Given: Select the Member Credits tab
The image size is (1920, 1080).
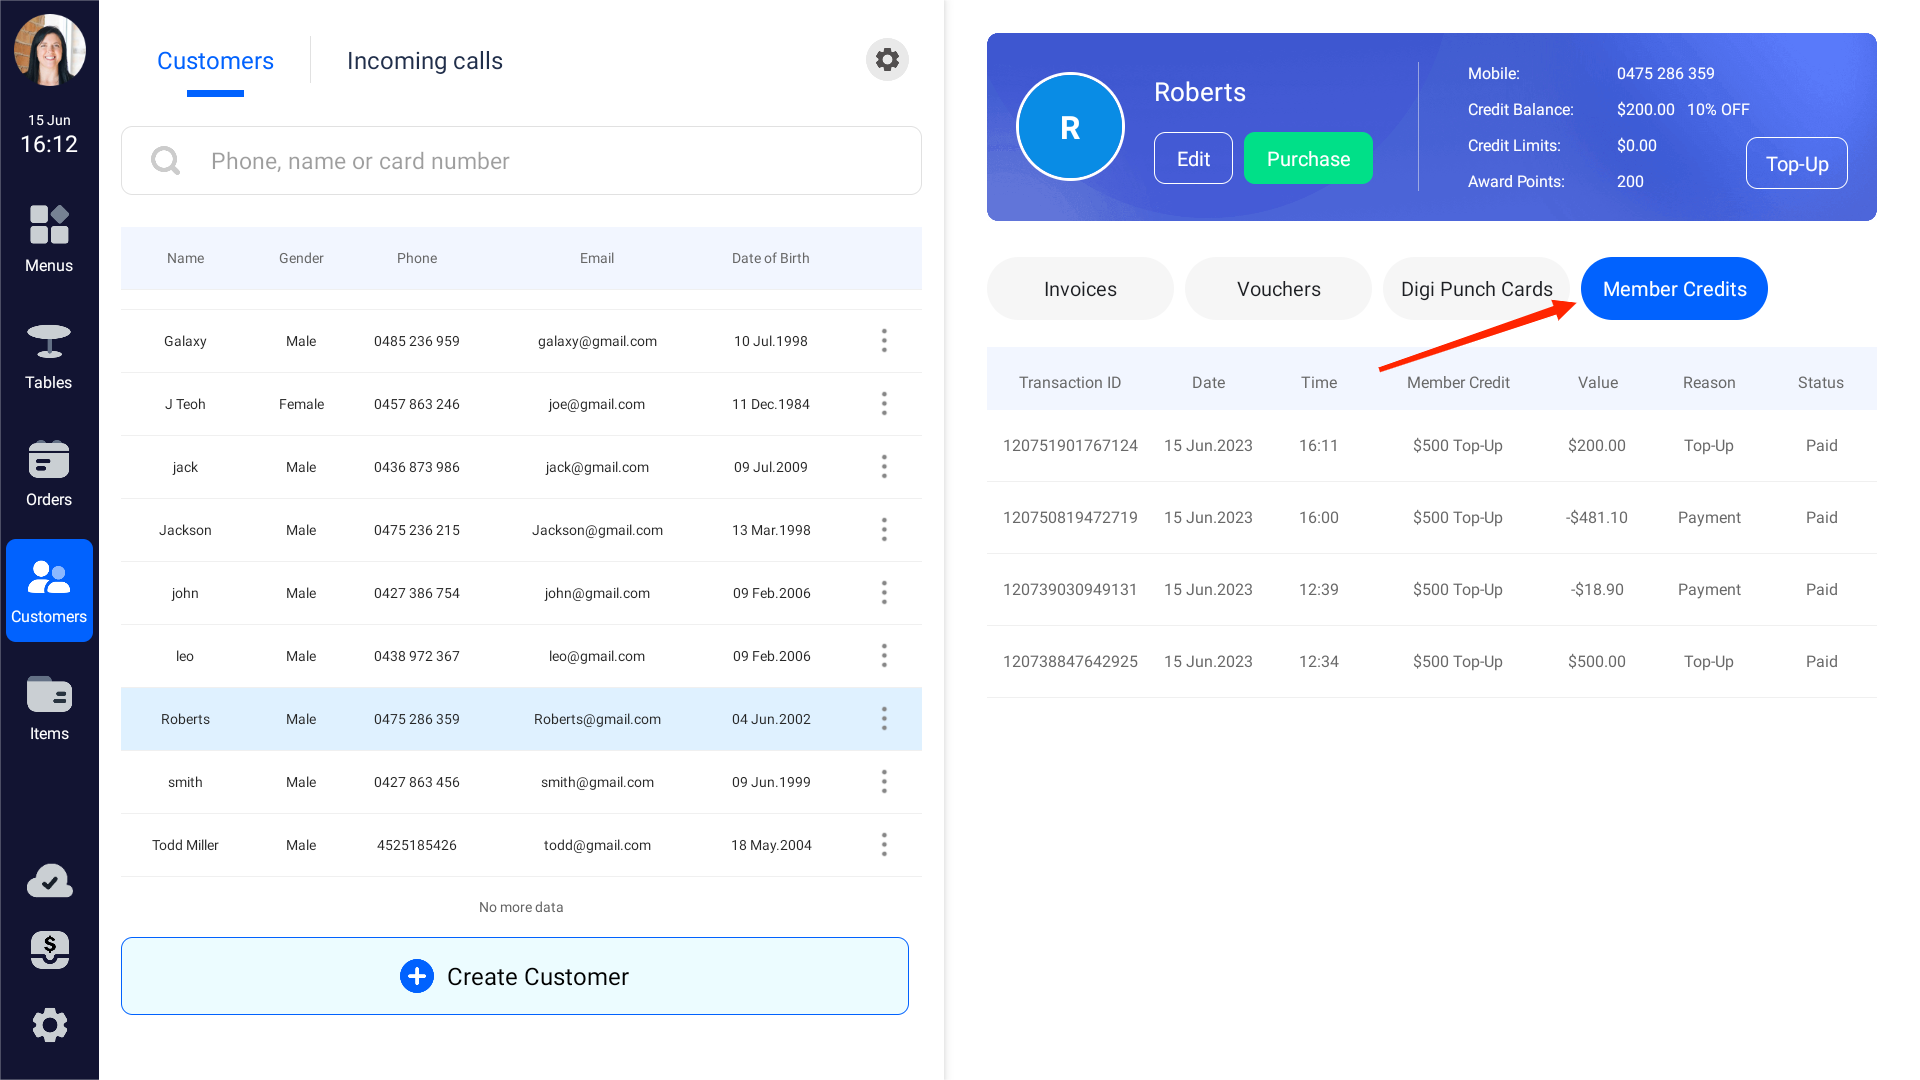Looking at the screenshot, I should pyautogui.click(x=1674, y=289).
